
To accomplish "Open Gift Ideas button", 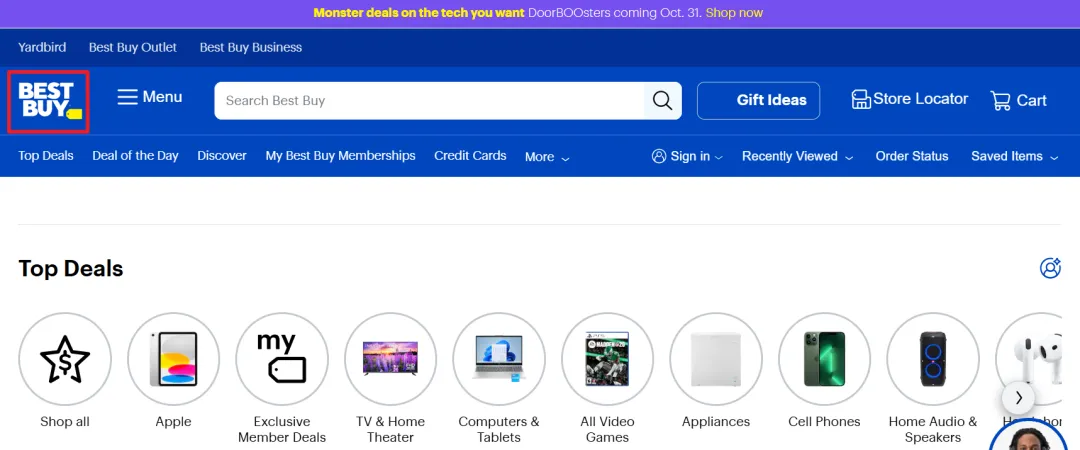I will (x=758, y=101).
